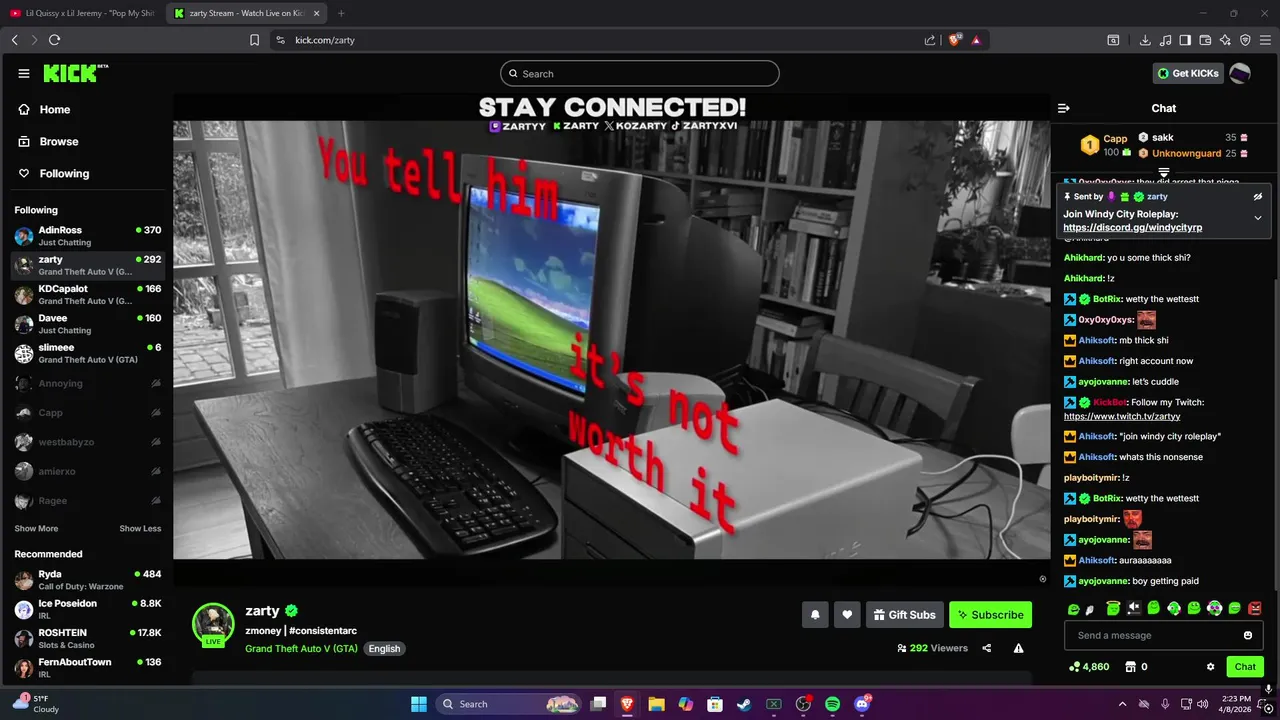The height and width of the screenshot is (720, 1280).
Task: Expand the pinned message with the chevron
Action: (1258, 218)
